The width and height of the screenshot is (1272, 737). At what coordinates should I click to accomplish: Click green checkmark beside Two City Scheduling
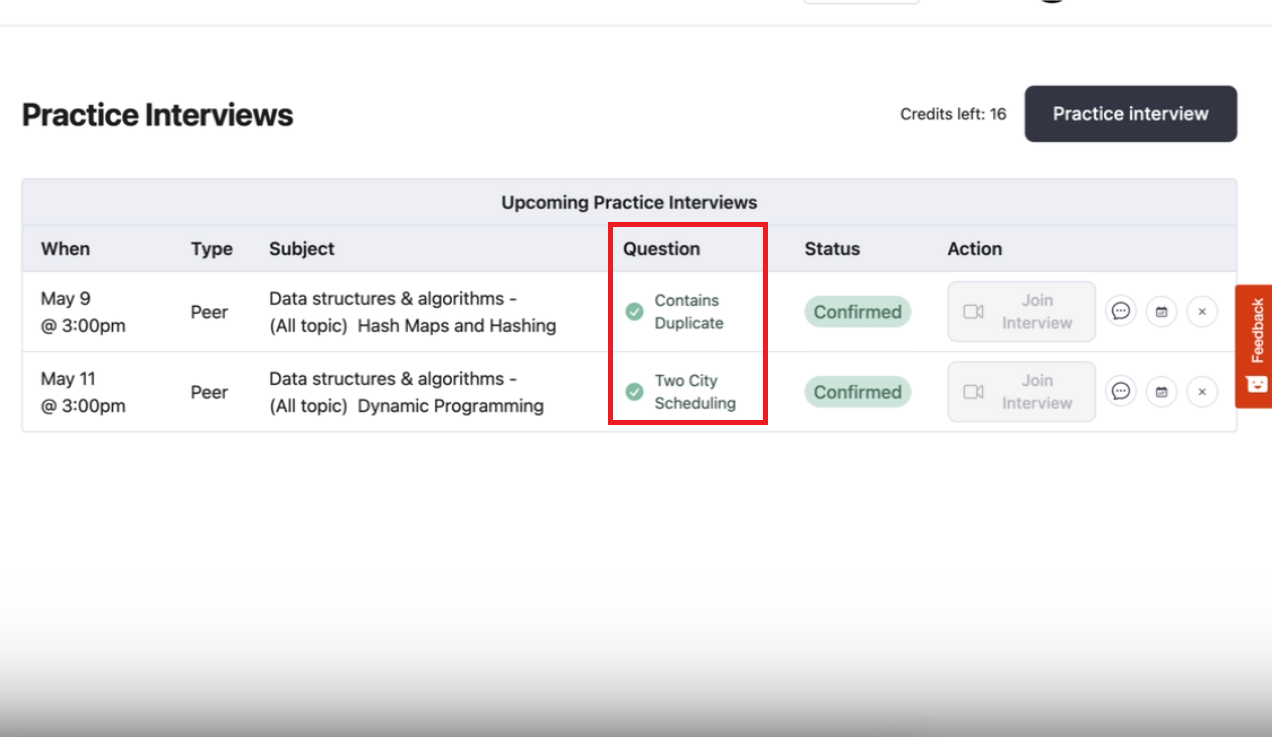pos(634,392)
